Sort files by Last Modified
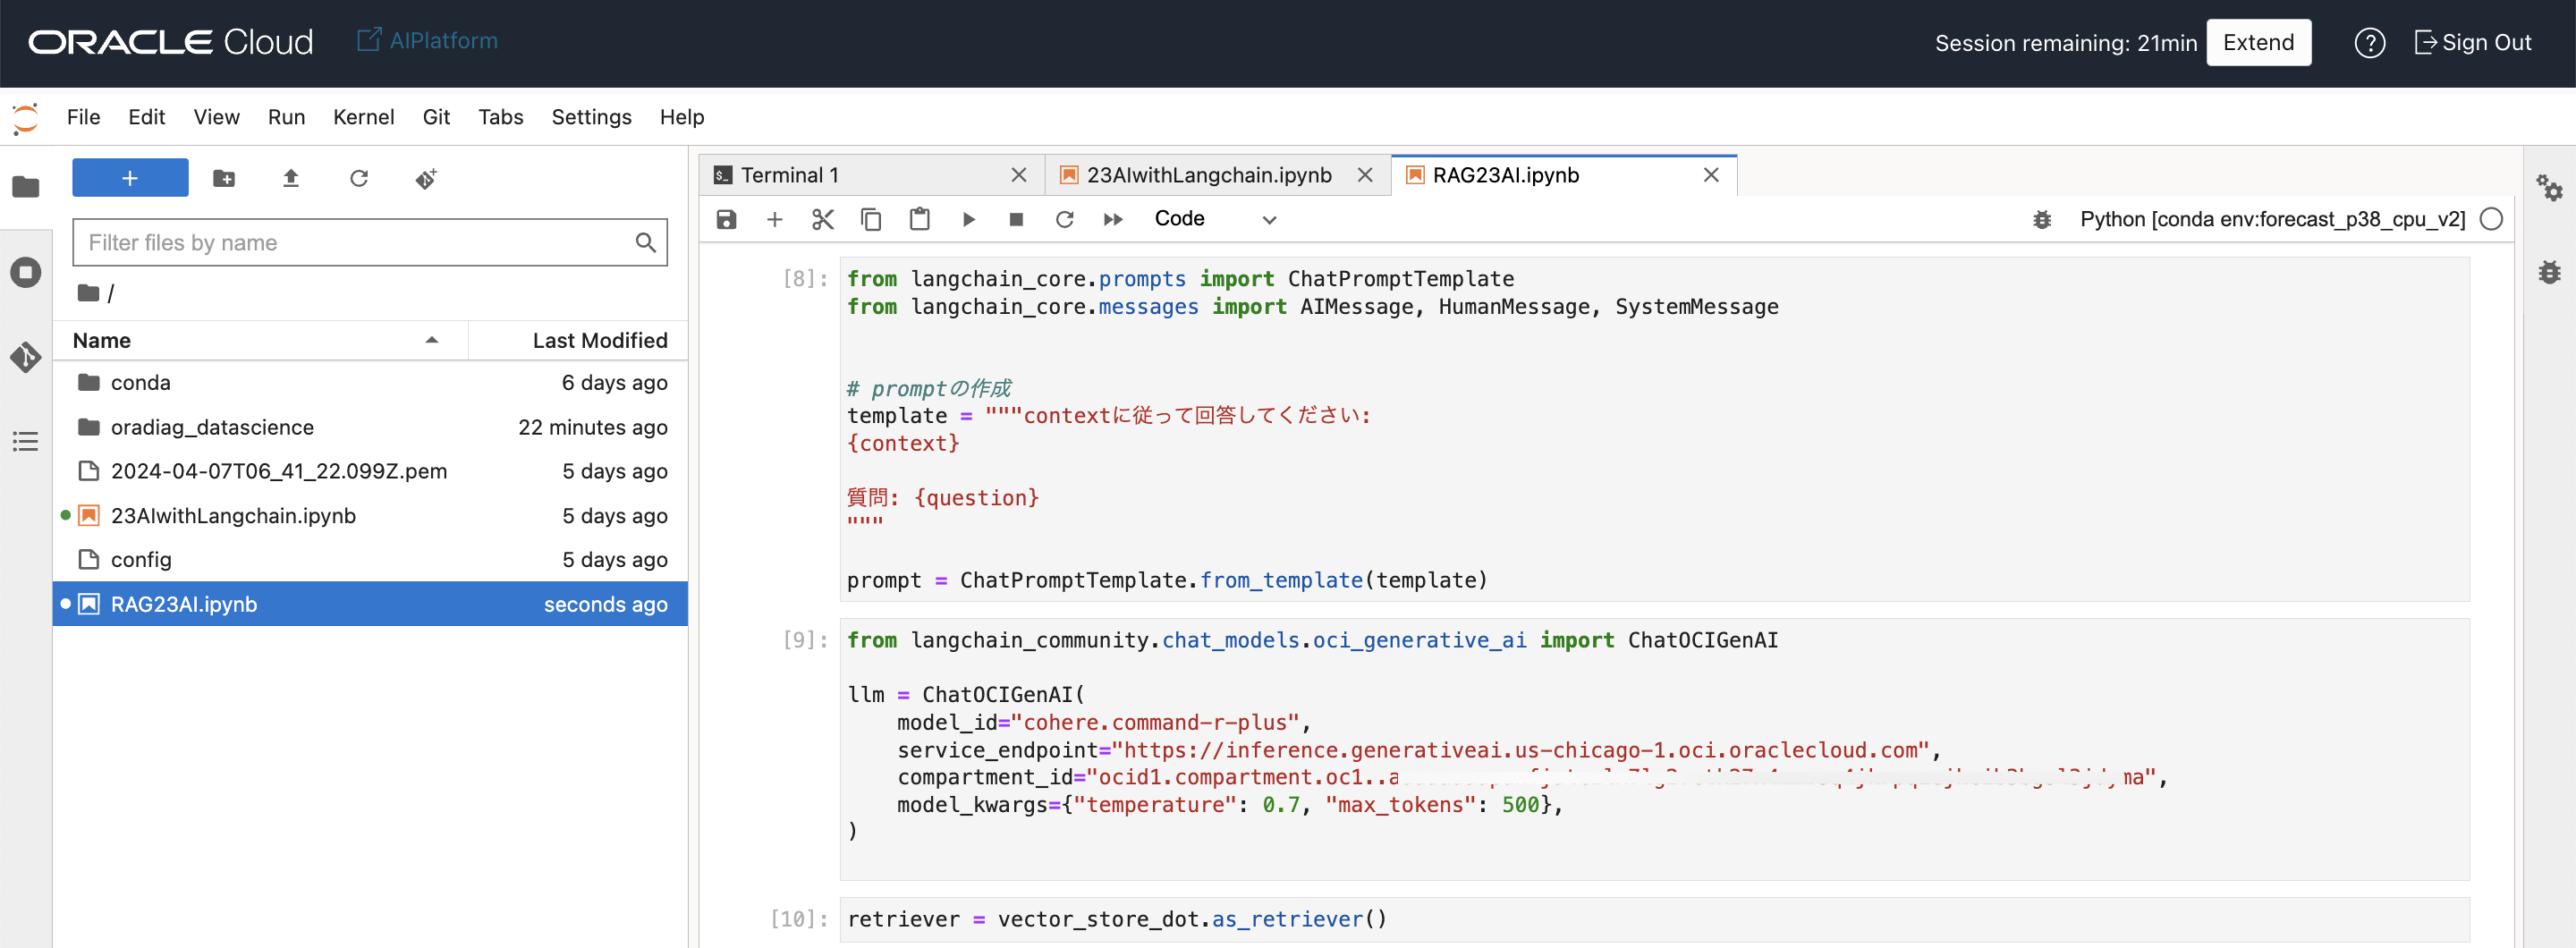The height and width of the screenshot is (948, 2576). point(579,340)
